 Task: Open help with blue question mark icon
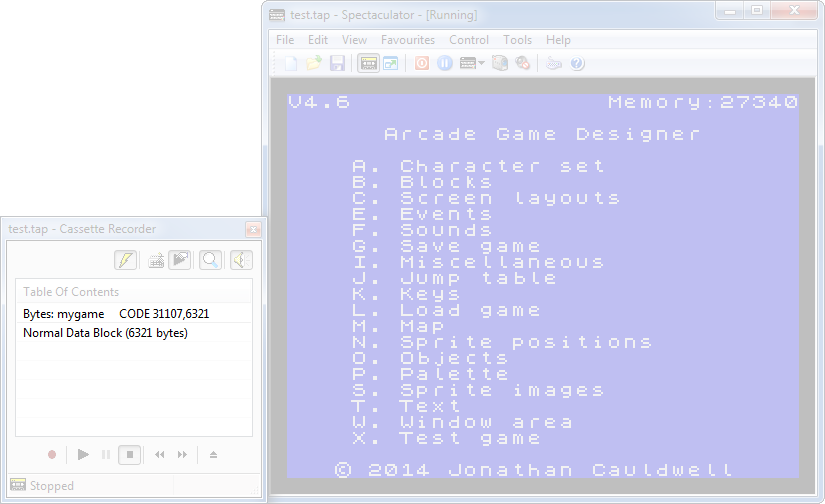tap(577, 64)
